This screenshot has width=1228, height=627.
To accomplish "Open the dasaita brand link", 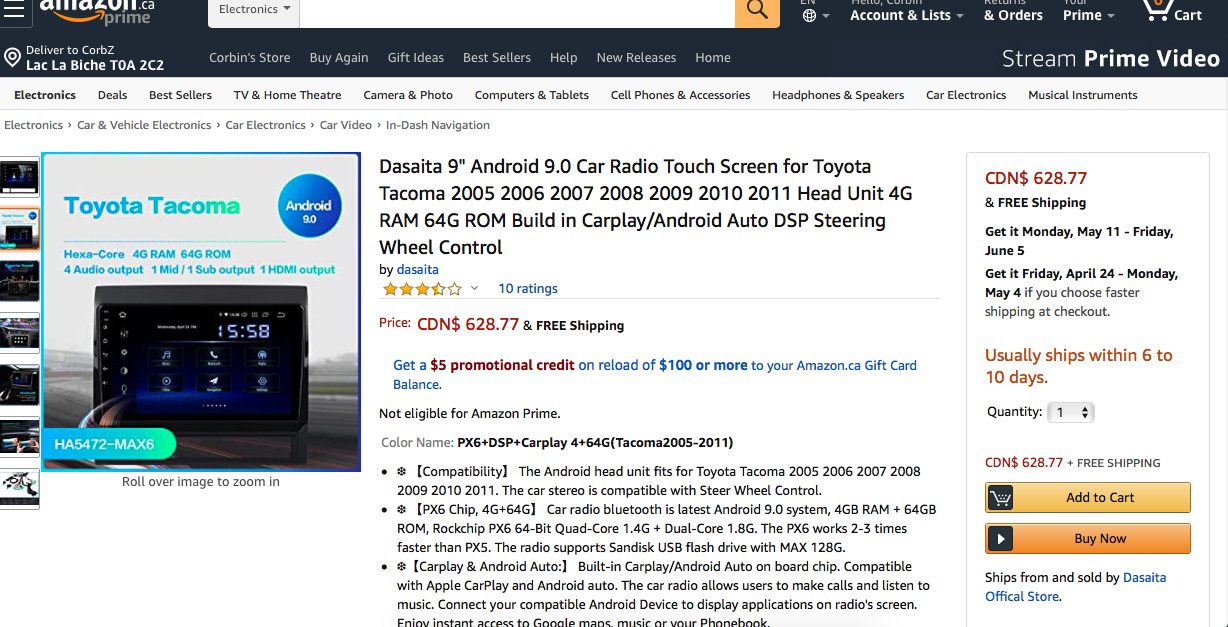I will (x=417, y=270).
